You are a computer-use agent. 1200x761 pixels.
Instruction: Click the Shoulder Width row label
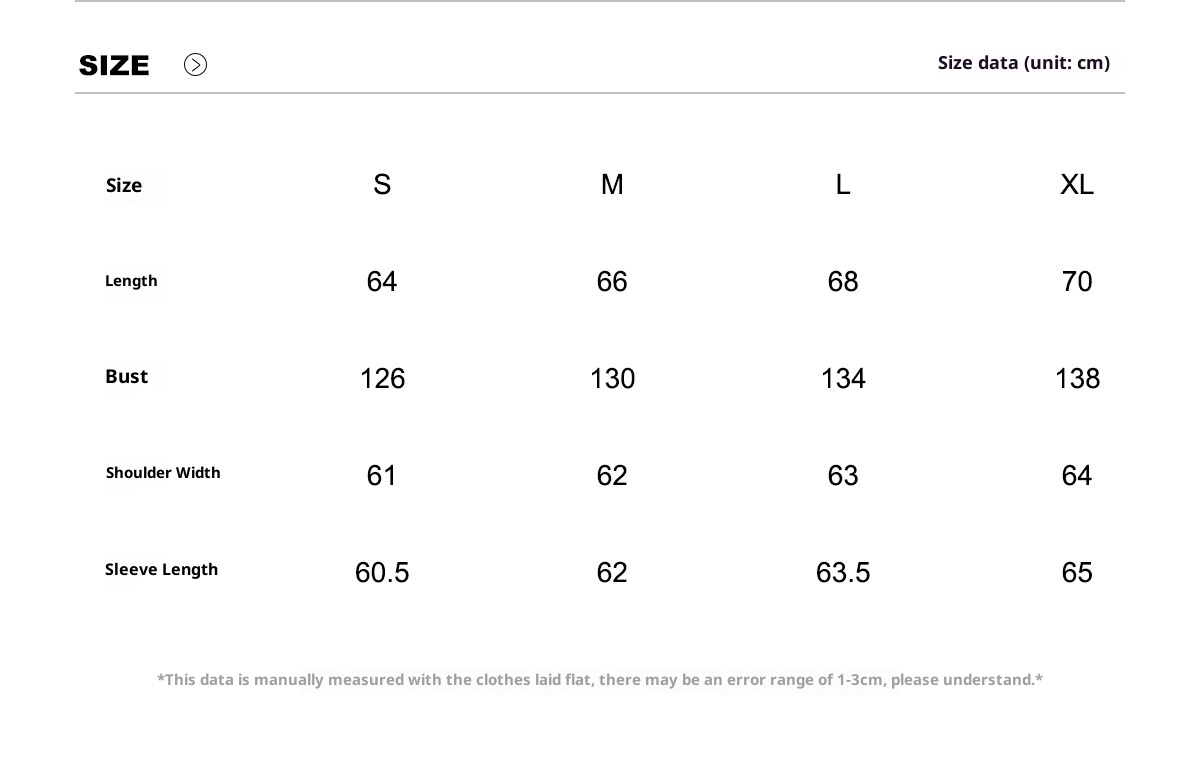click(163, 473)
